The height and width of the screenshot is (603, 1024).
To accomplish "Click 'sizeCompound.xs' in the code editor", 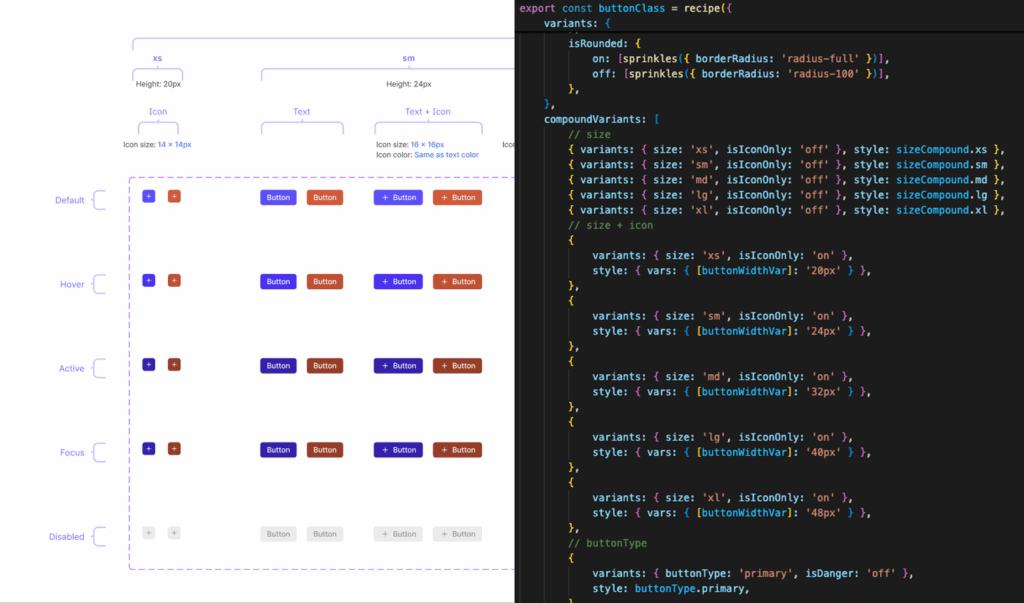I will point(942,150).
